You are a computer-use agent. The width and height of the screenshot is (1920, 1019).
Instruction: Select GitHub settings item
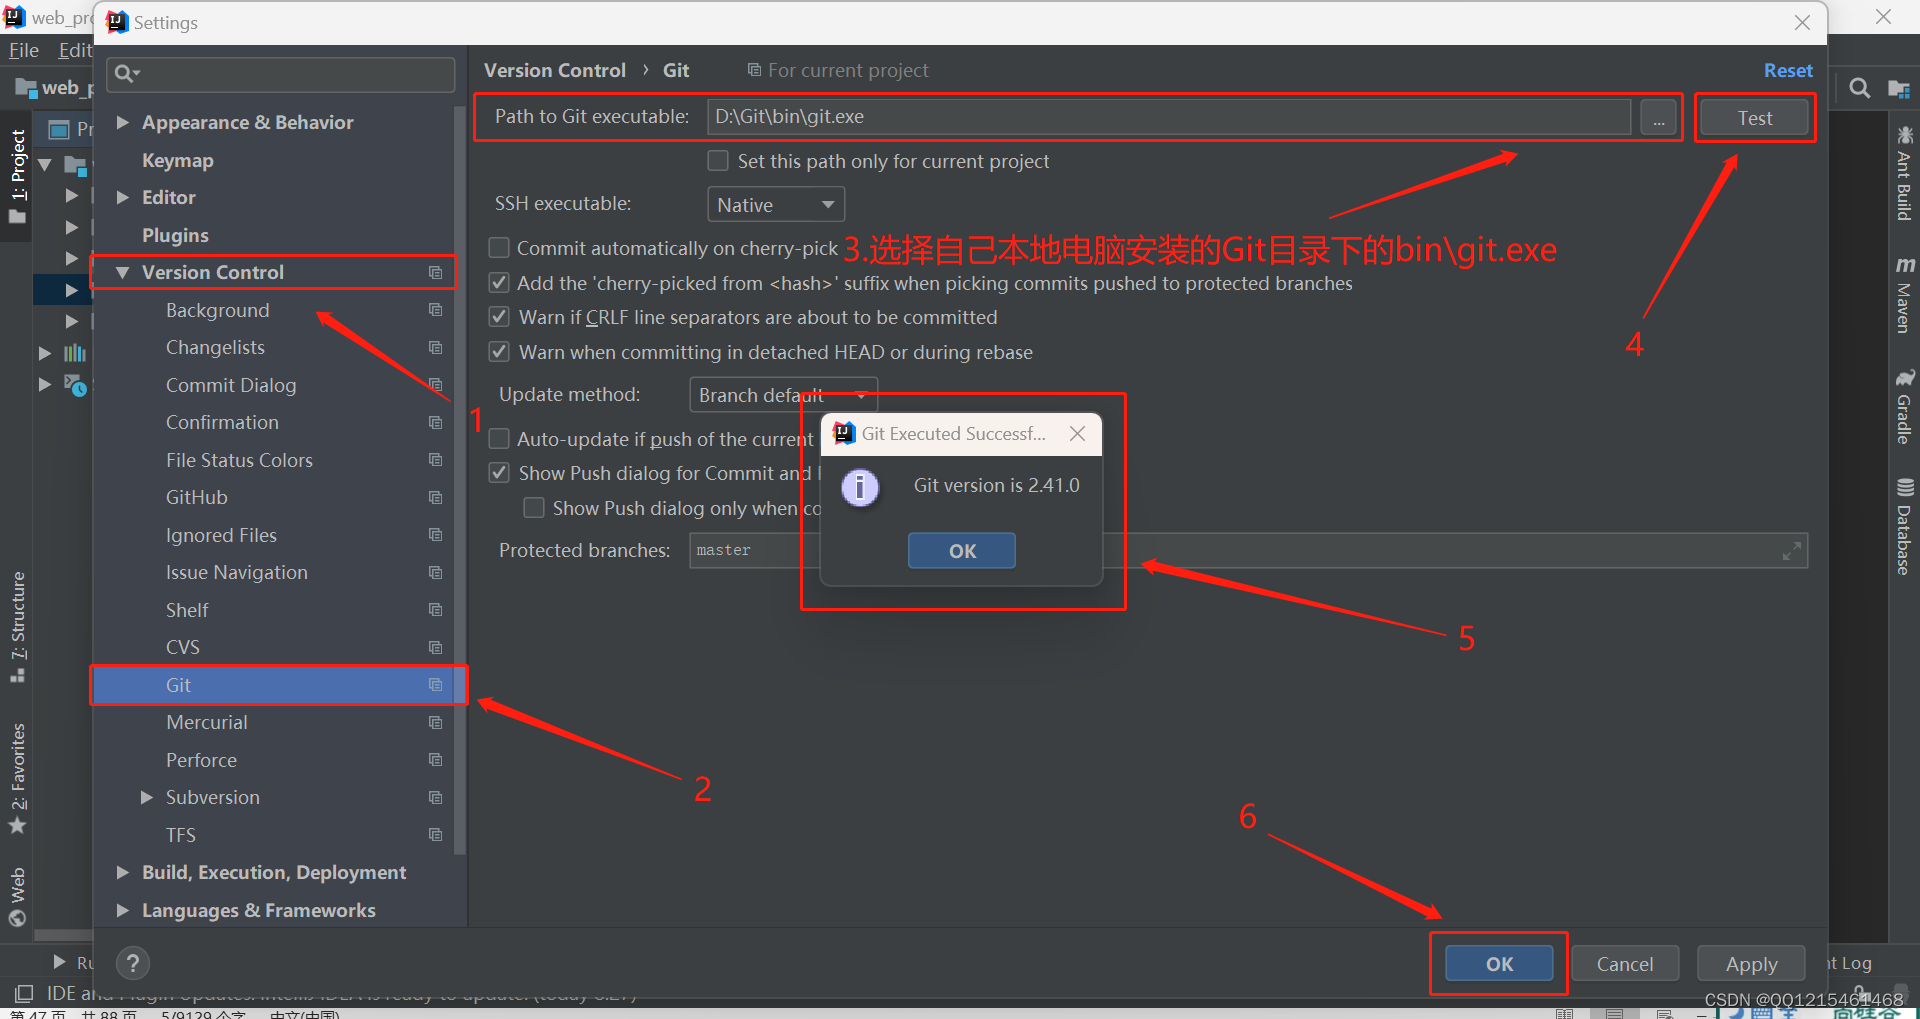(196, 497)
